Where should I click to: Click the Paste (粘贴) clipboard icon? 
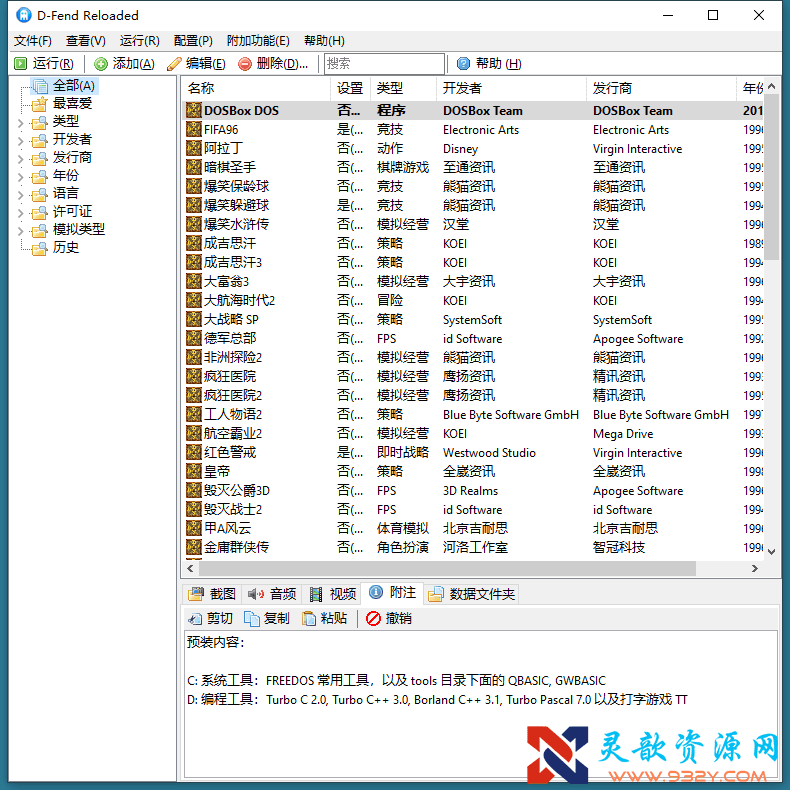click(308, 618)
